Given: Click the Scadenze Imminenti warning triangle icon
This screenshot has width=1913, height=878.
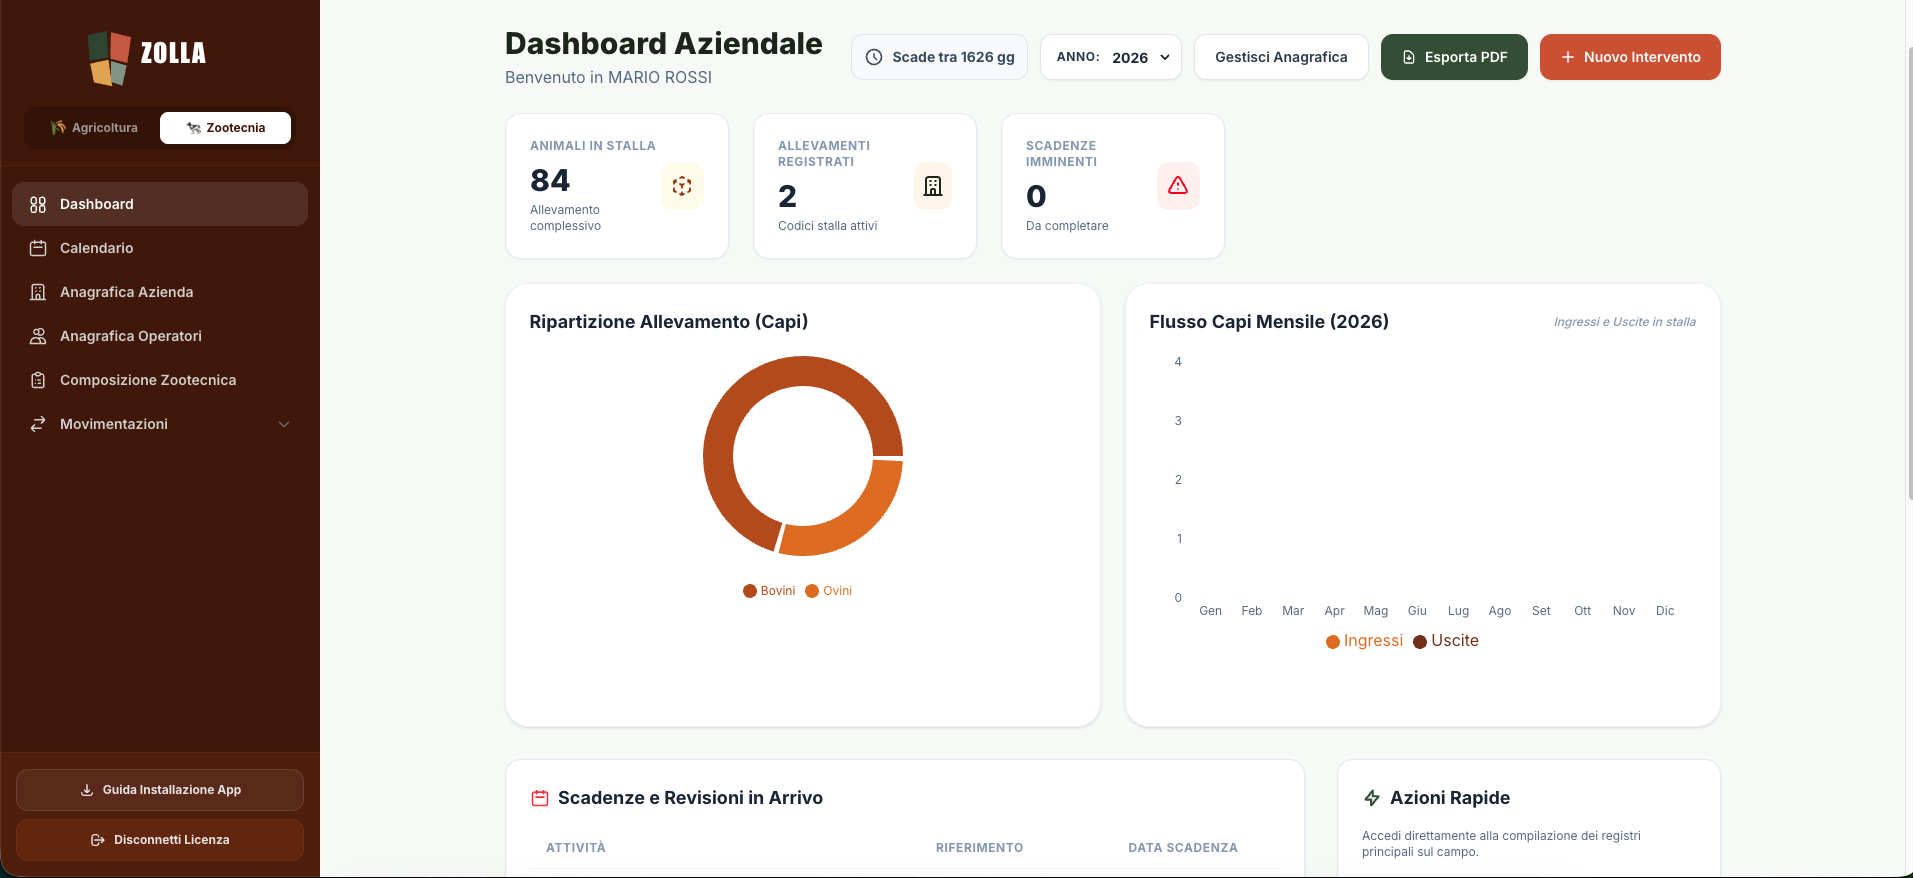Looking at the screenshot, I should 1178,186.
